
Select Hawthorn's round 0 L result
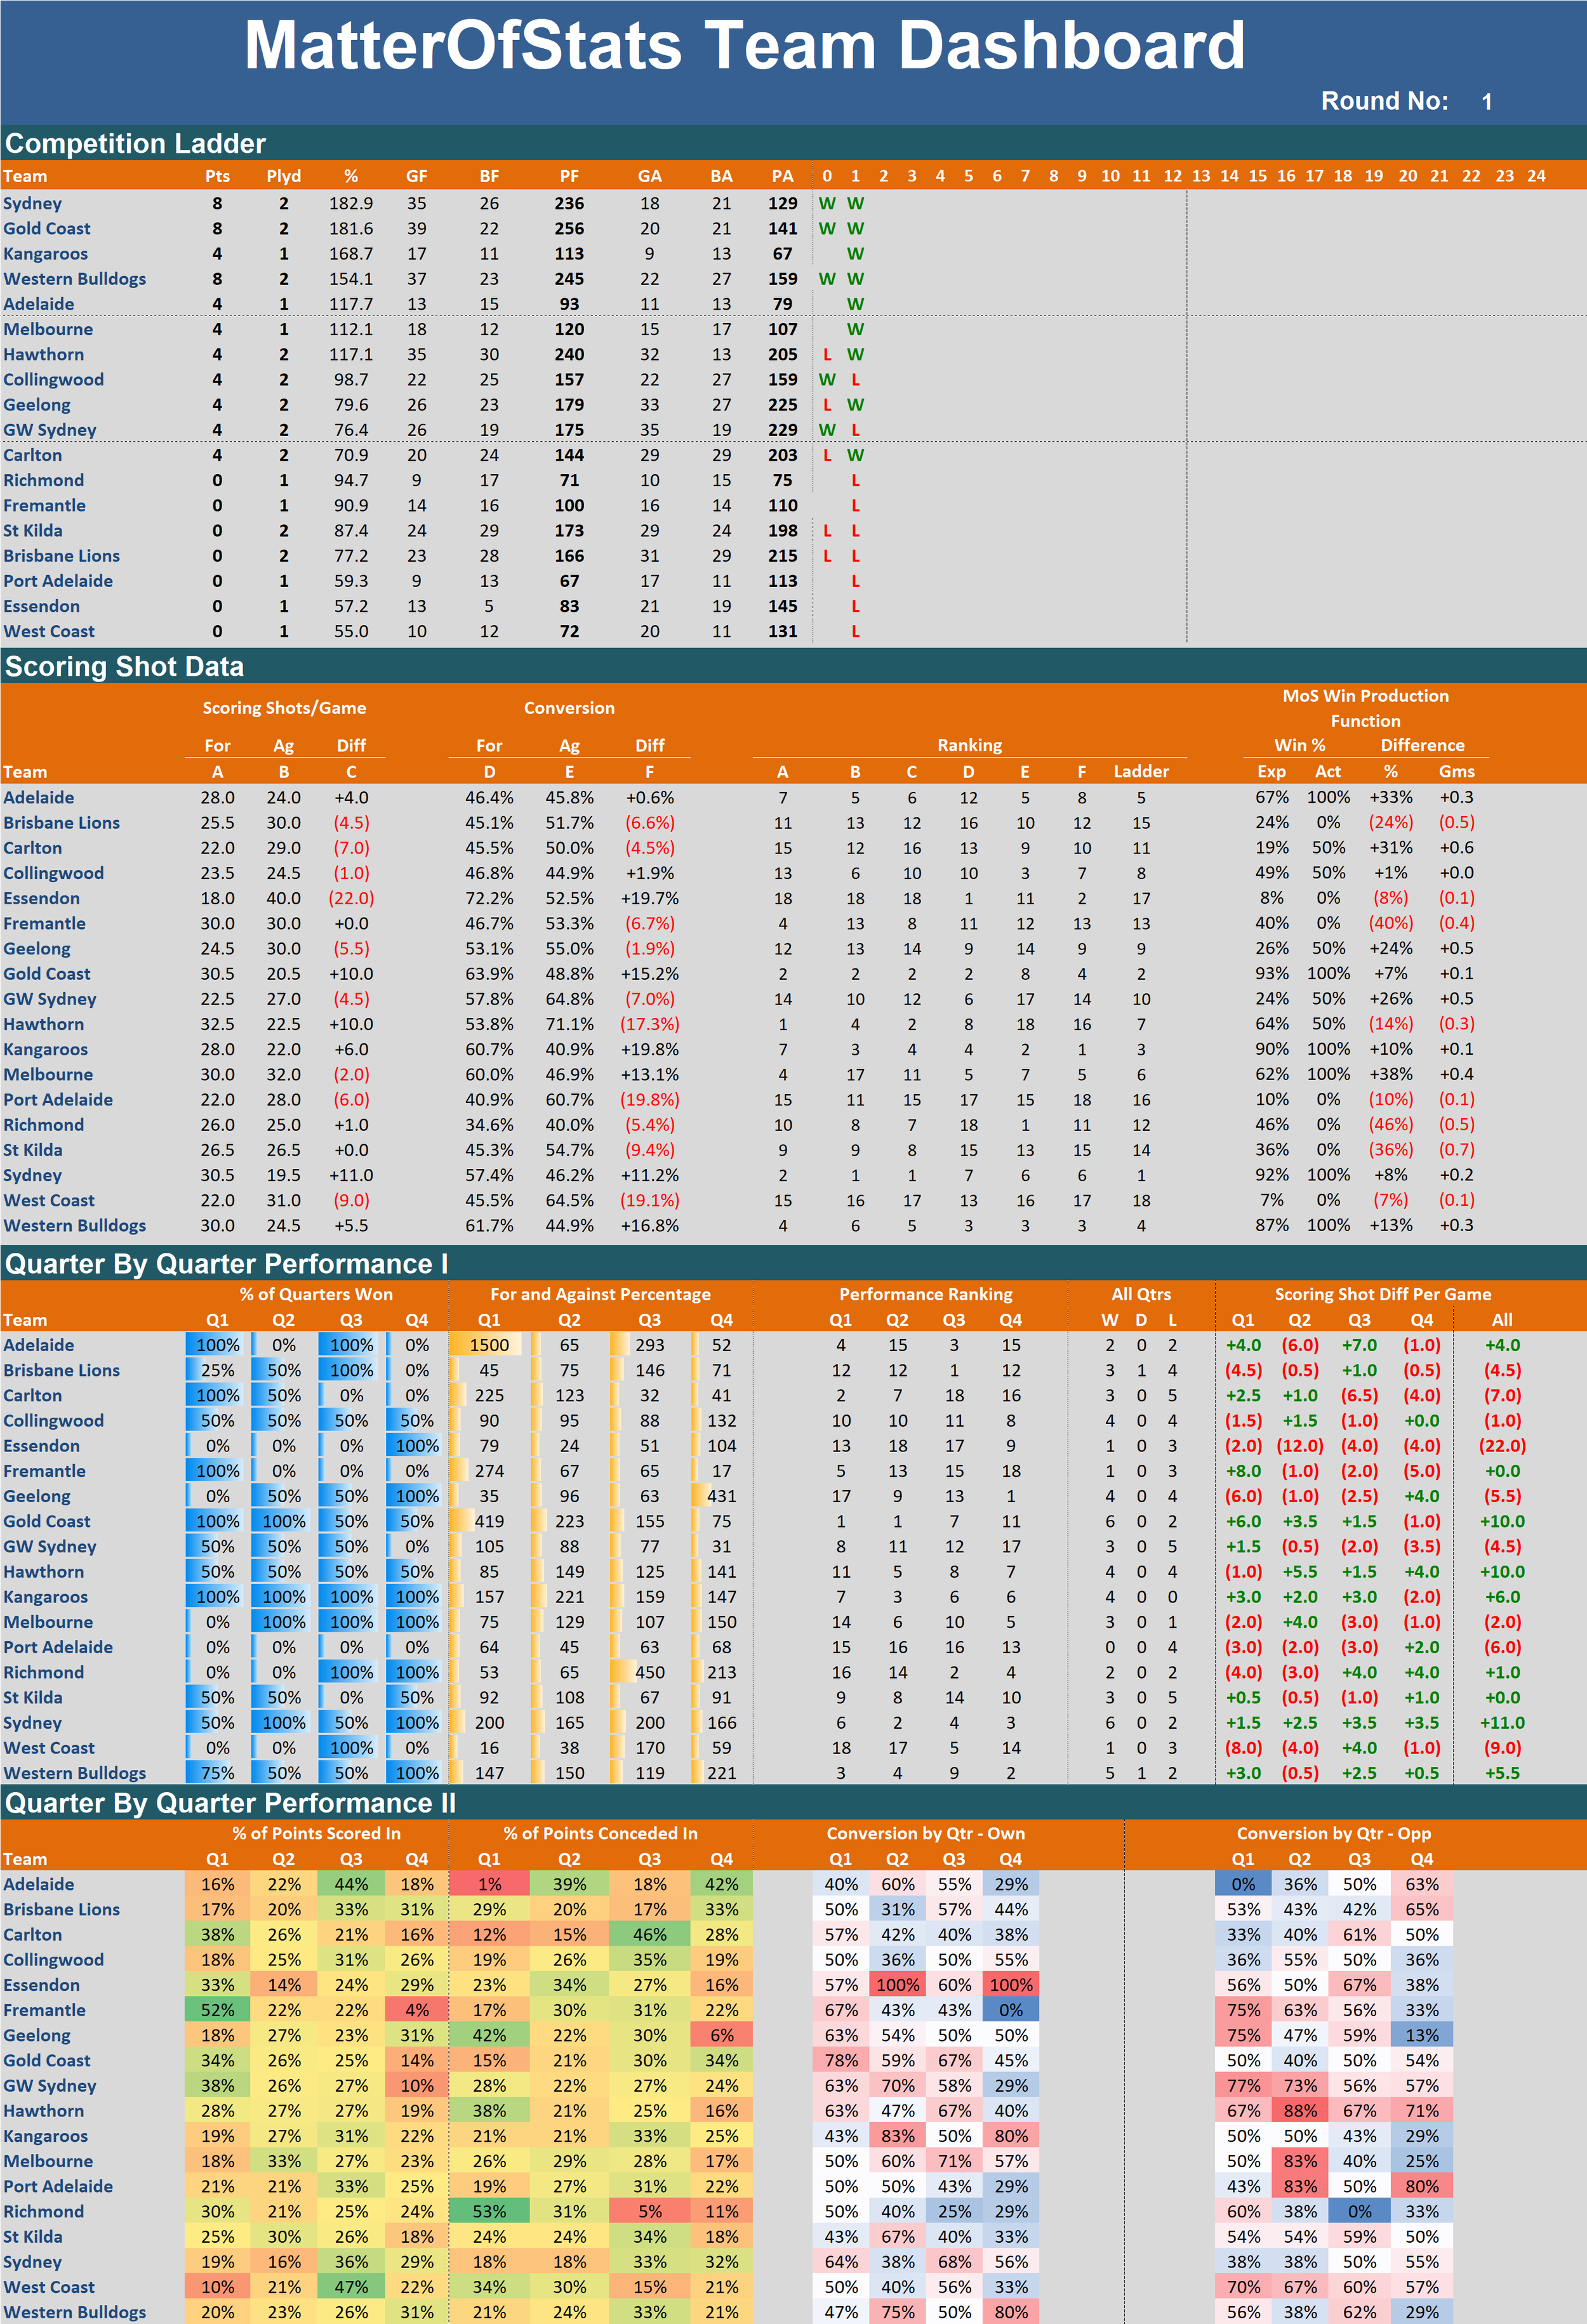click(x=827, y=355)
